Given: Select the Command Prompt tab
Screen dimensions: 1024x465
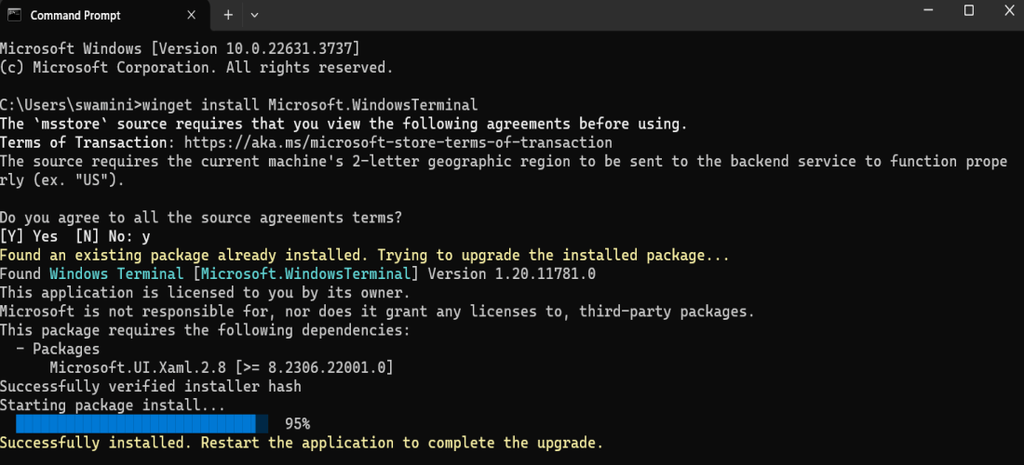Looking at the screenshot, I should [90, 16].
